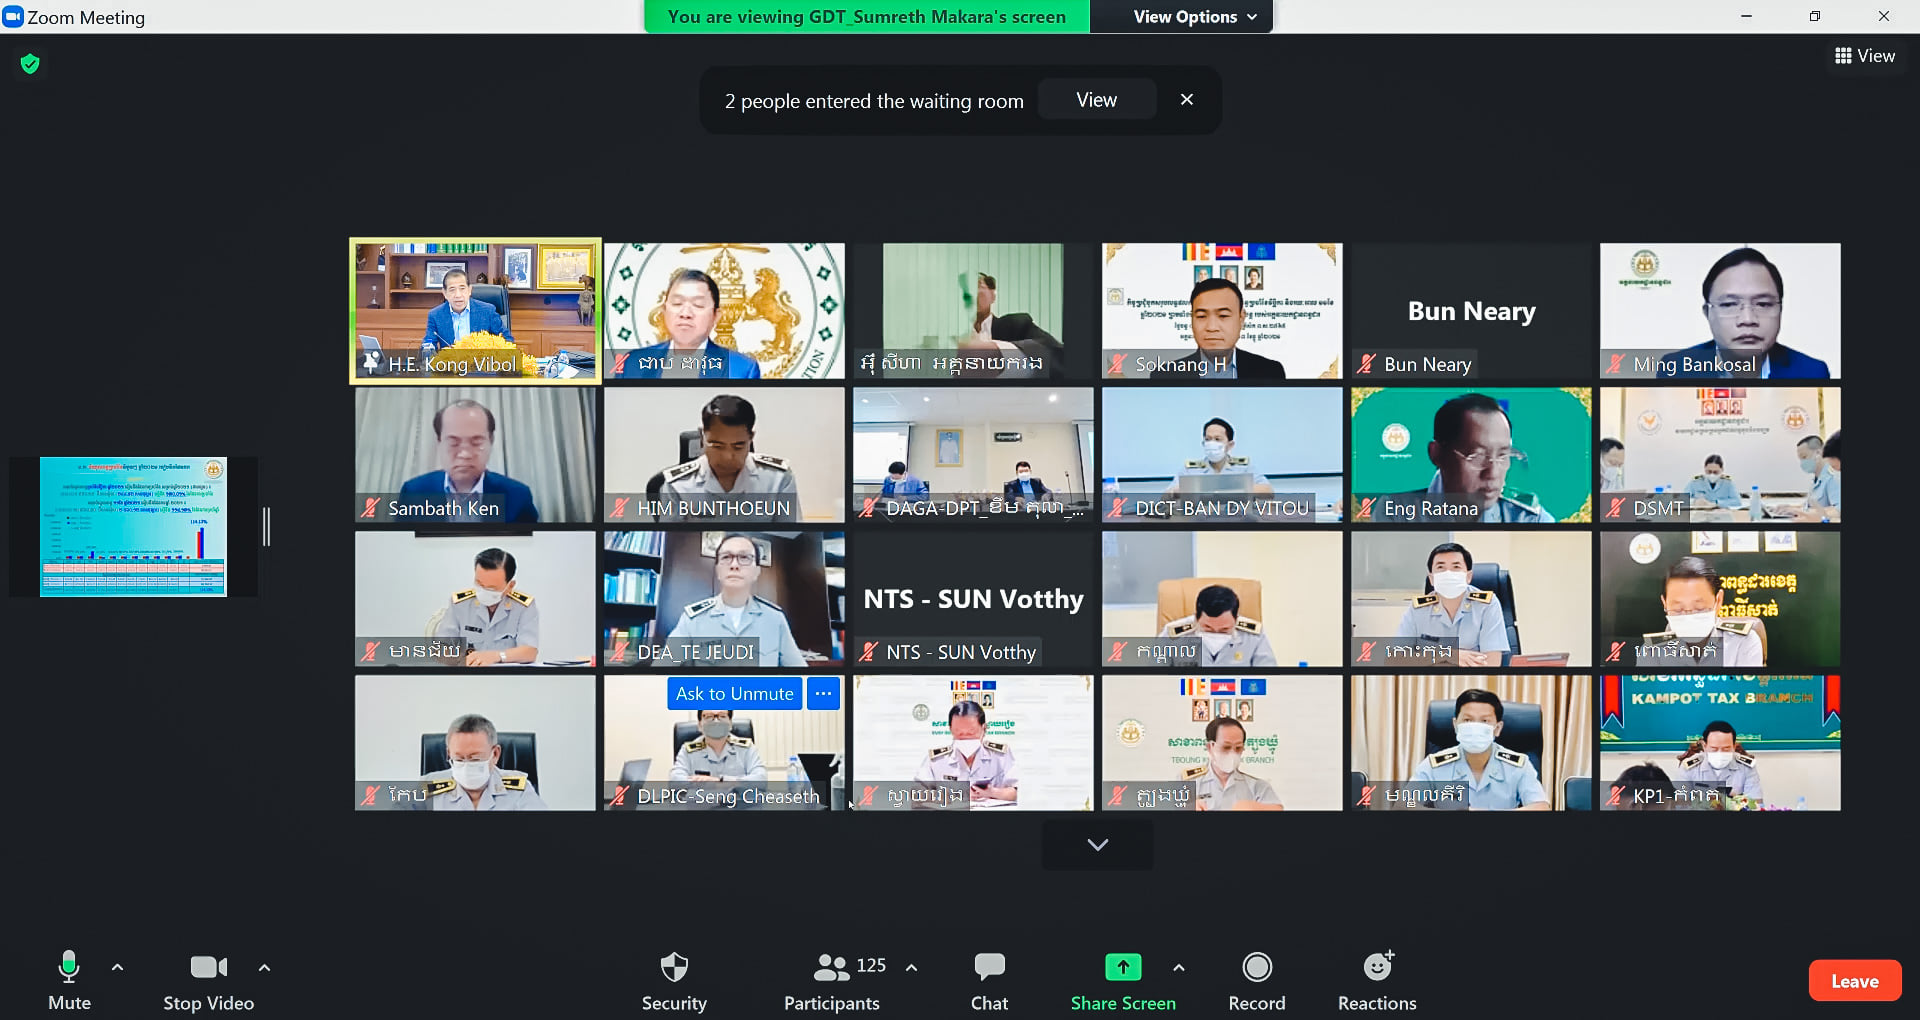1920x1020 pixels.
Task: Open the Chat panel
Action: (x=989, y=968)
